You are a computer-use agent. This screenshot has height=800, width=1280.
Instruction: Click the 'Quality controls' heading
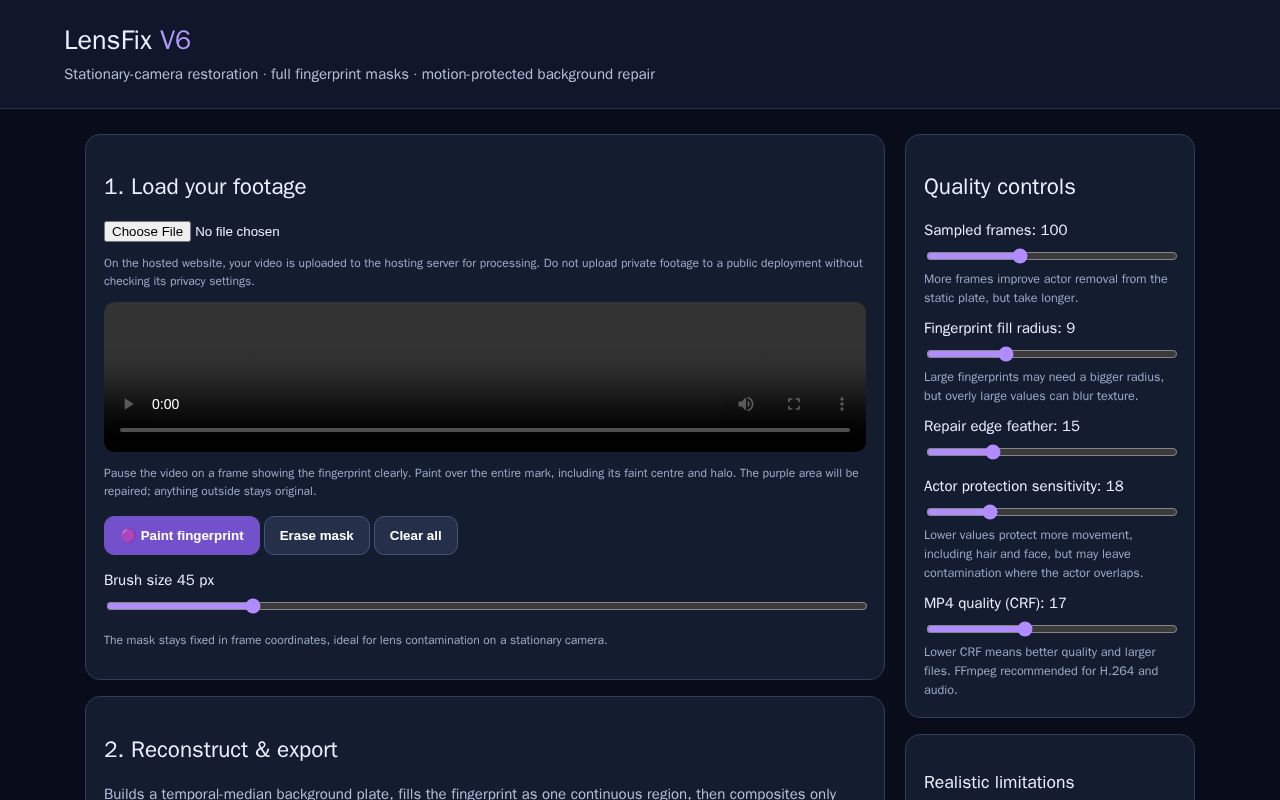[999, 187]
